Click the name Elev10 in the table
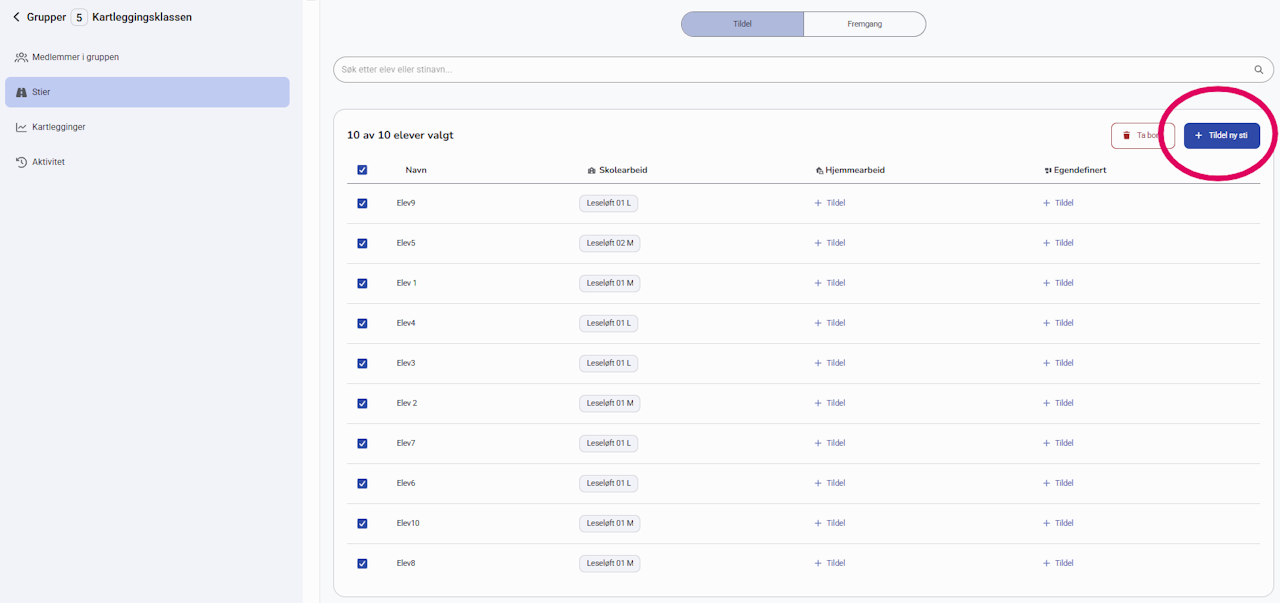 408,523
